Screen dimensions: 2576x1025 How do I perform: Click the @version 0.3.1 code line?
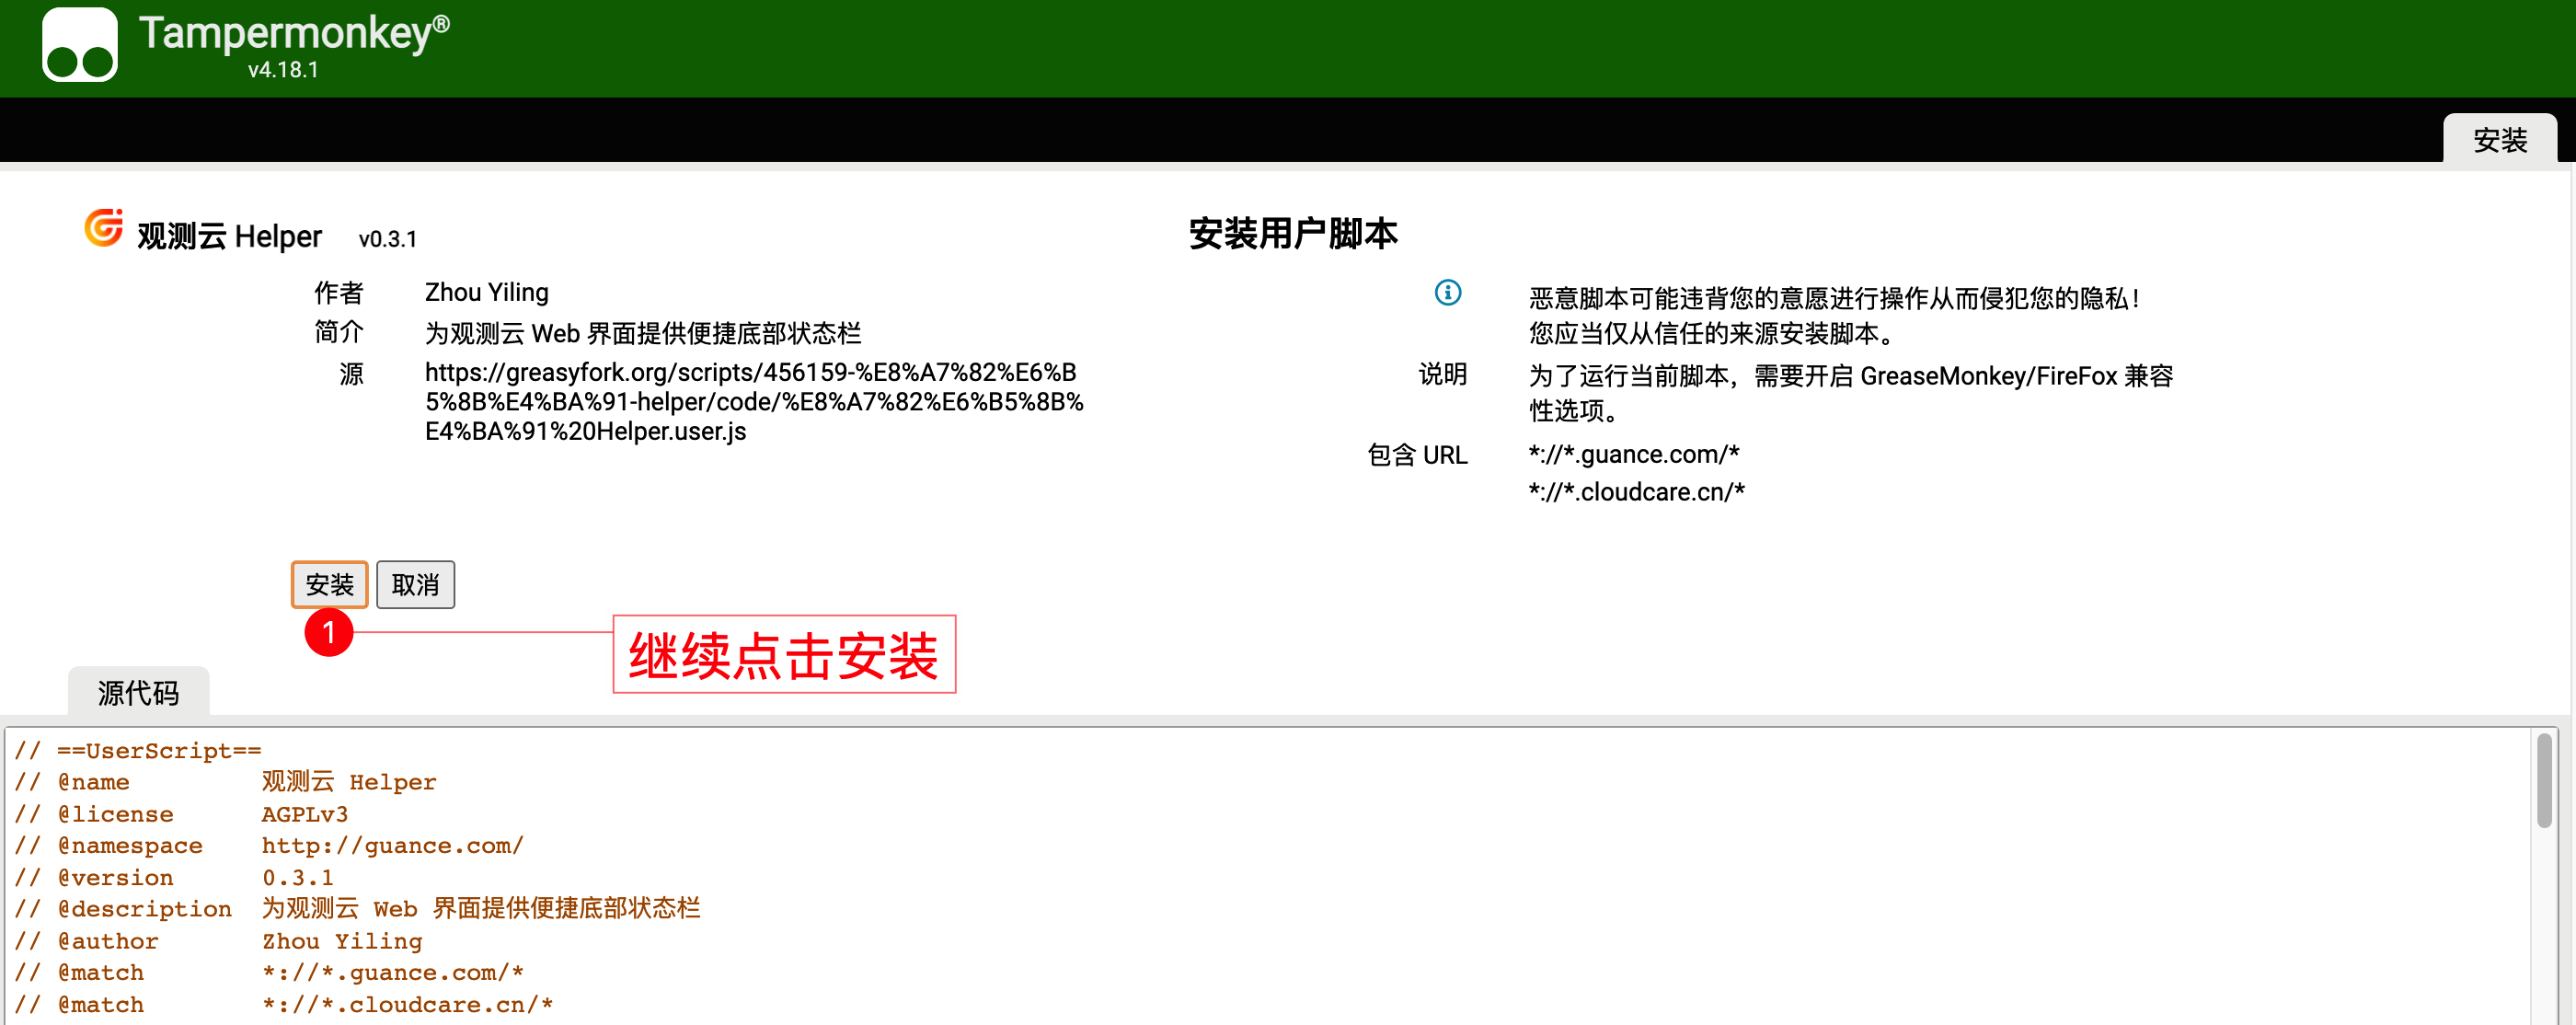174,878
